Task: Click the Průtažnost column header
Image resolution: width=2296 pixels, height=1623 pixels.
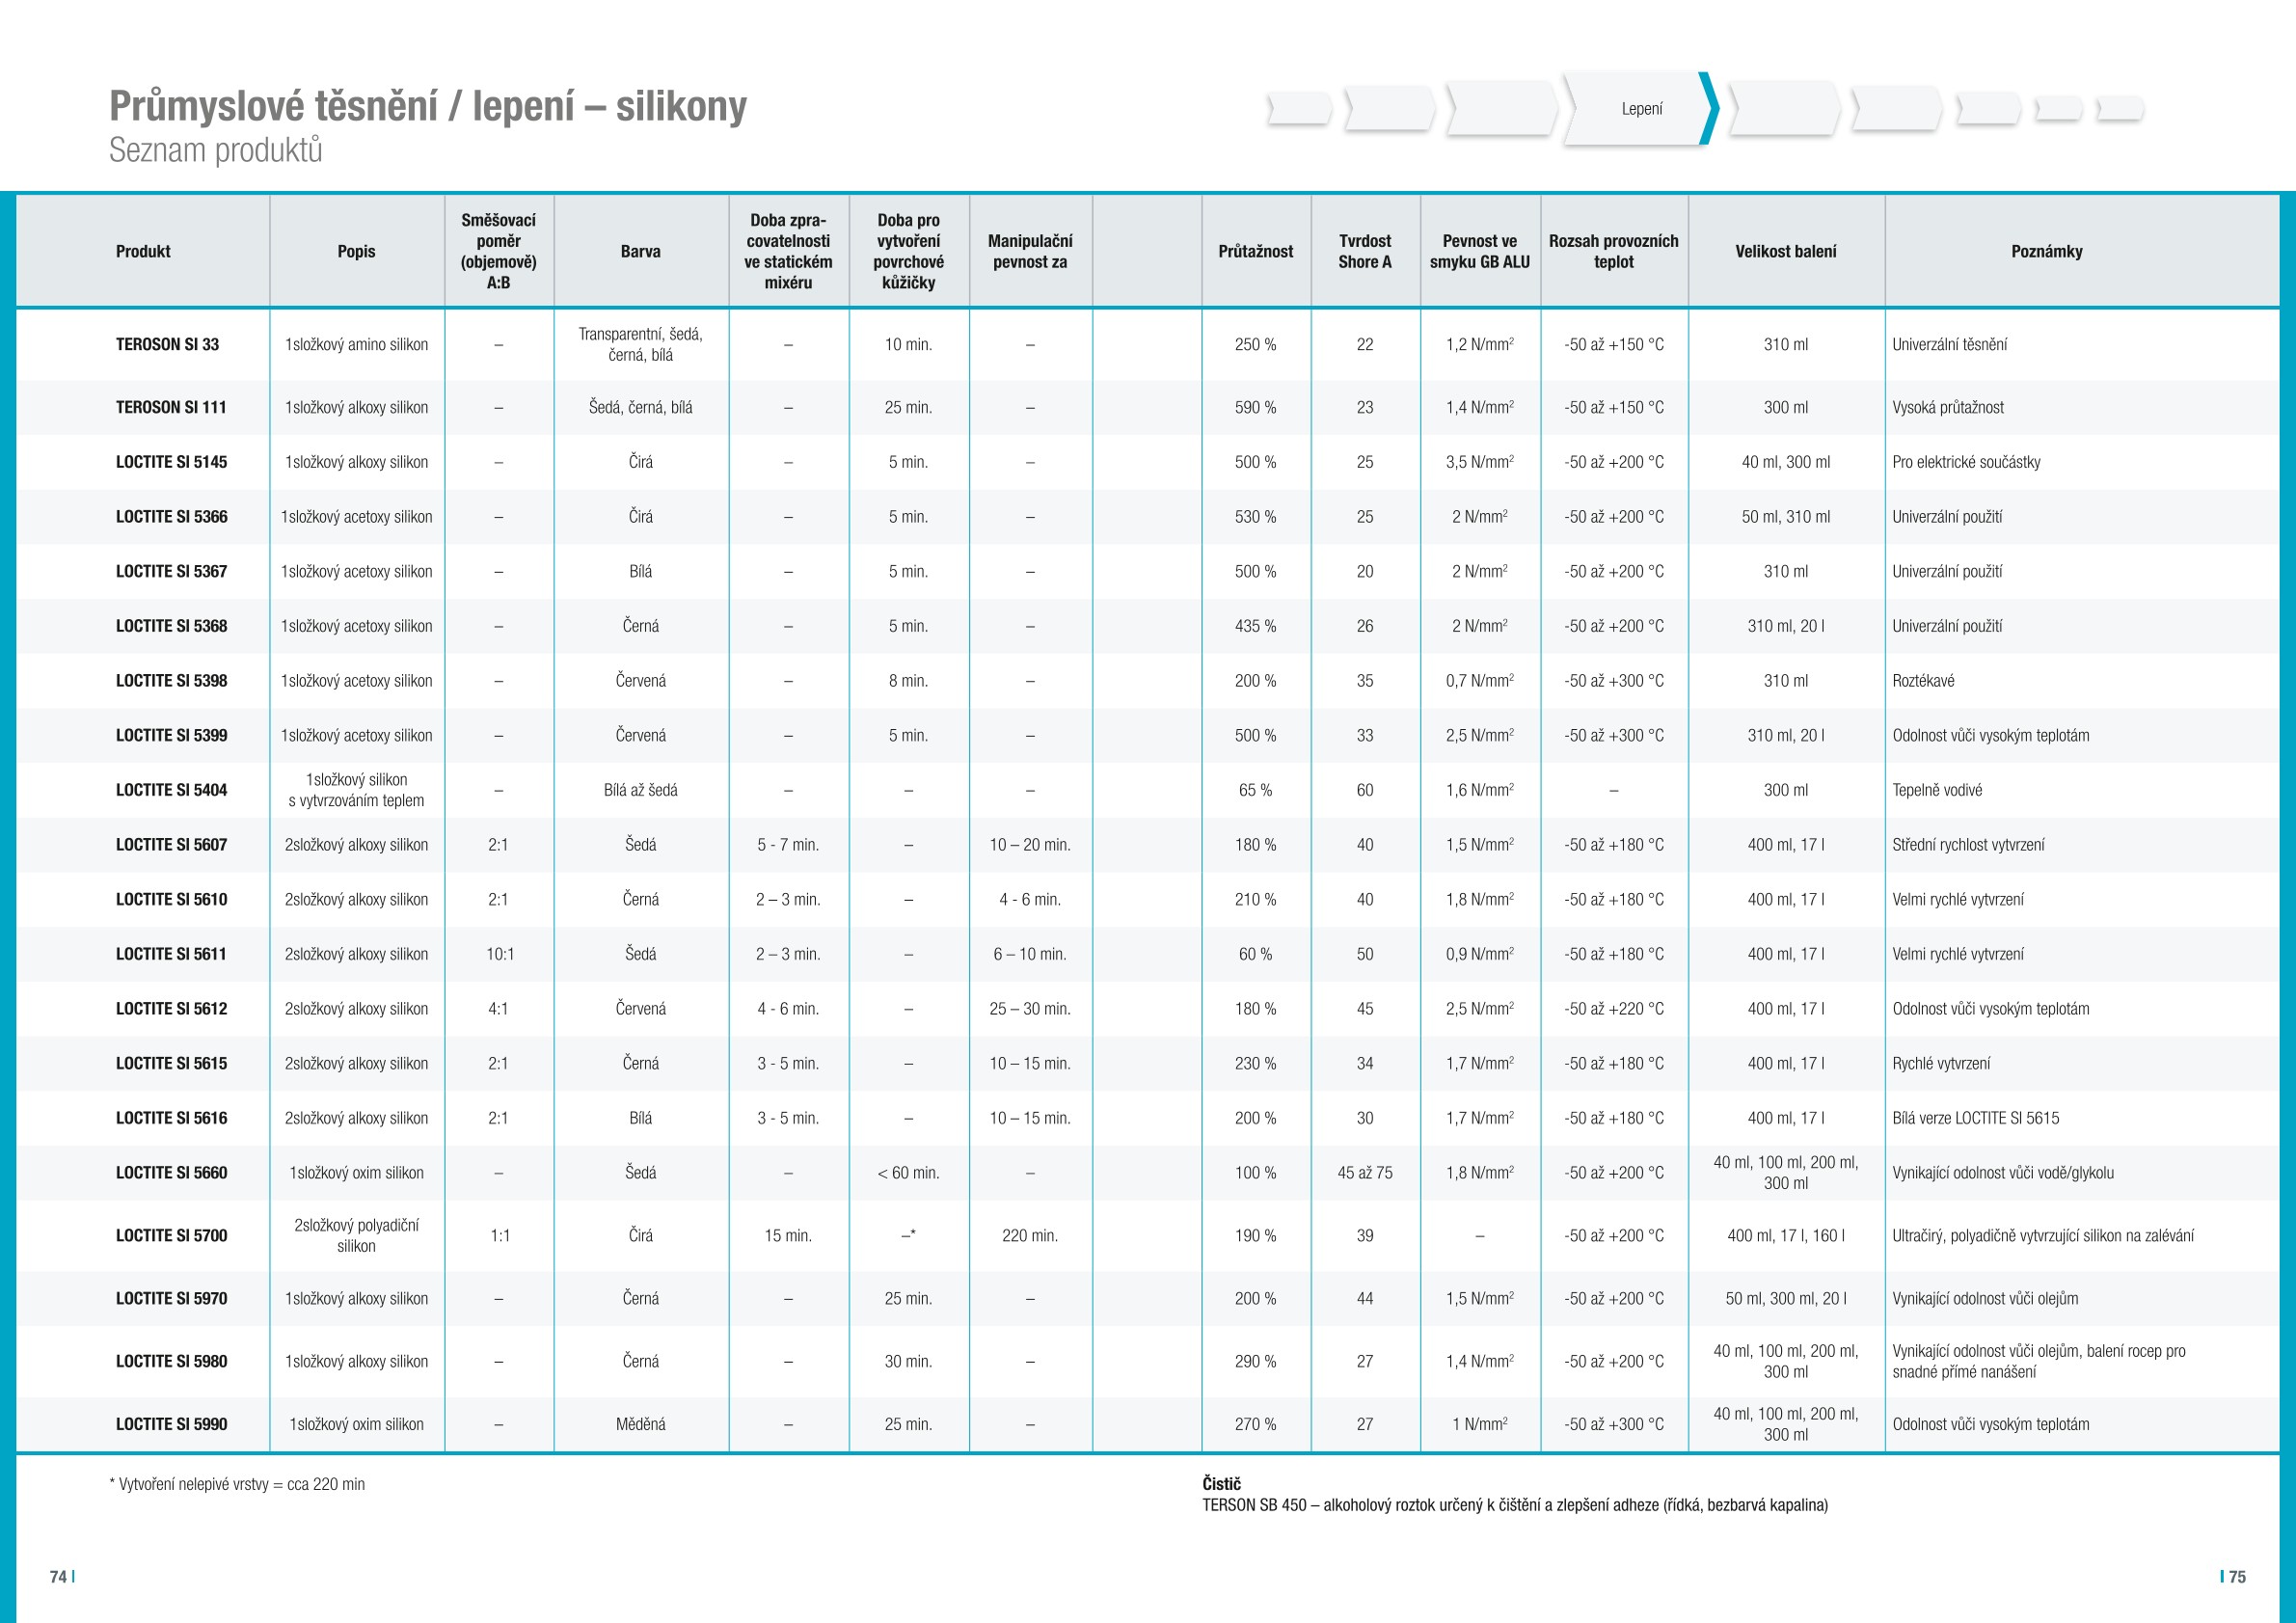Action: [1256, 252]
